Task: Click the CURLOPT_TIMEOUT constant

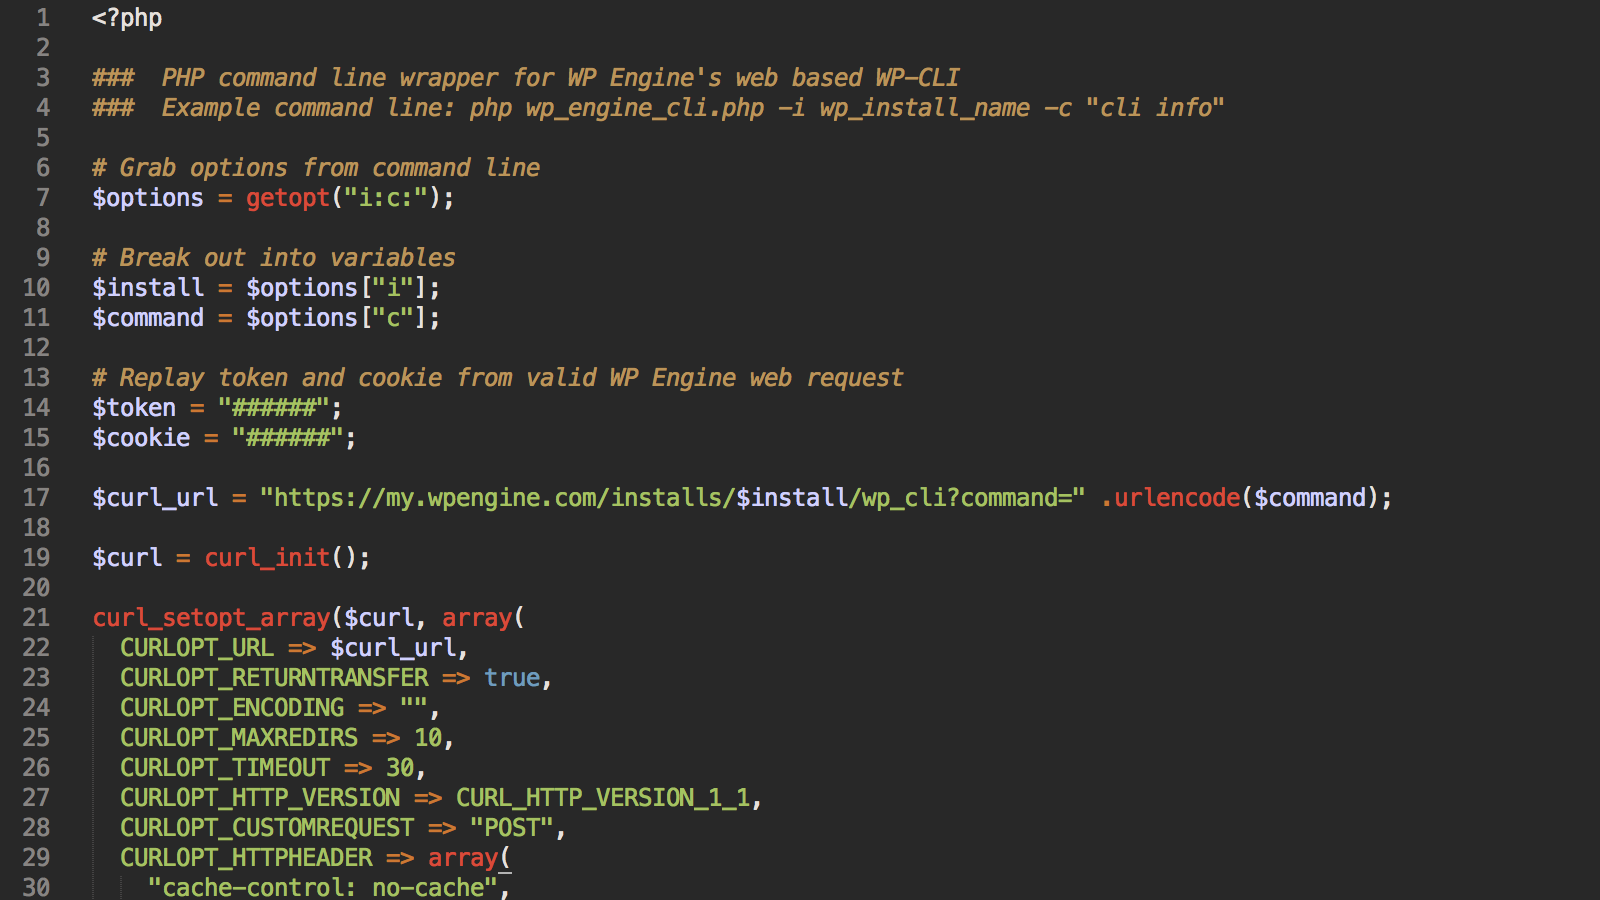Action: (x=225, y=768)
